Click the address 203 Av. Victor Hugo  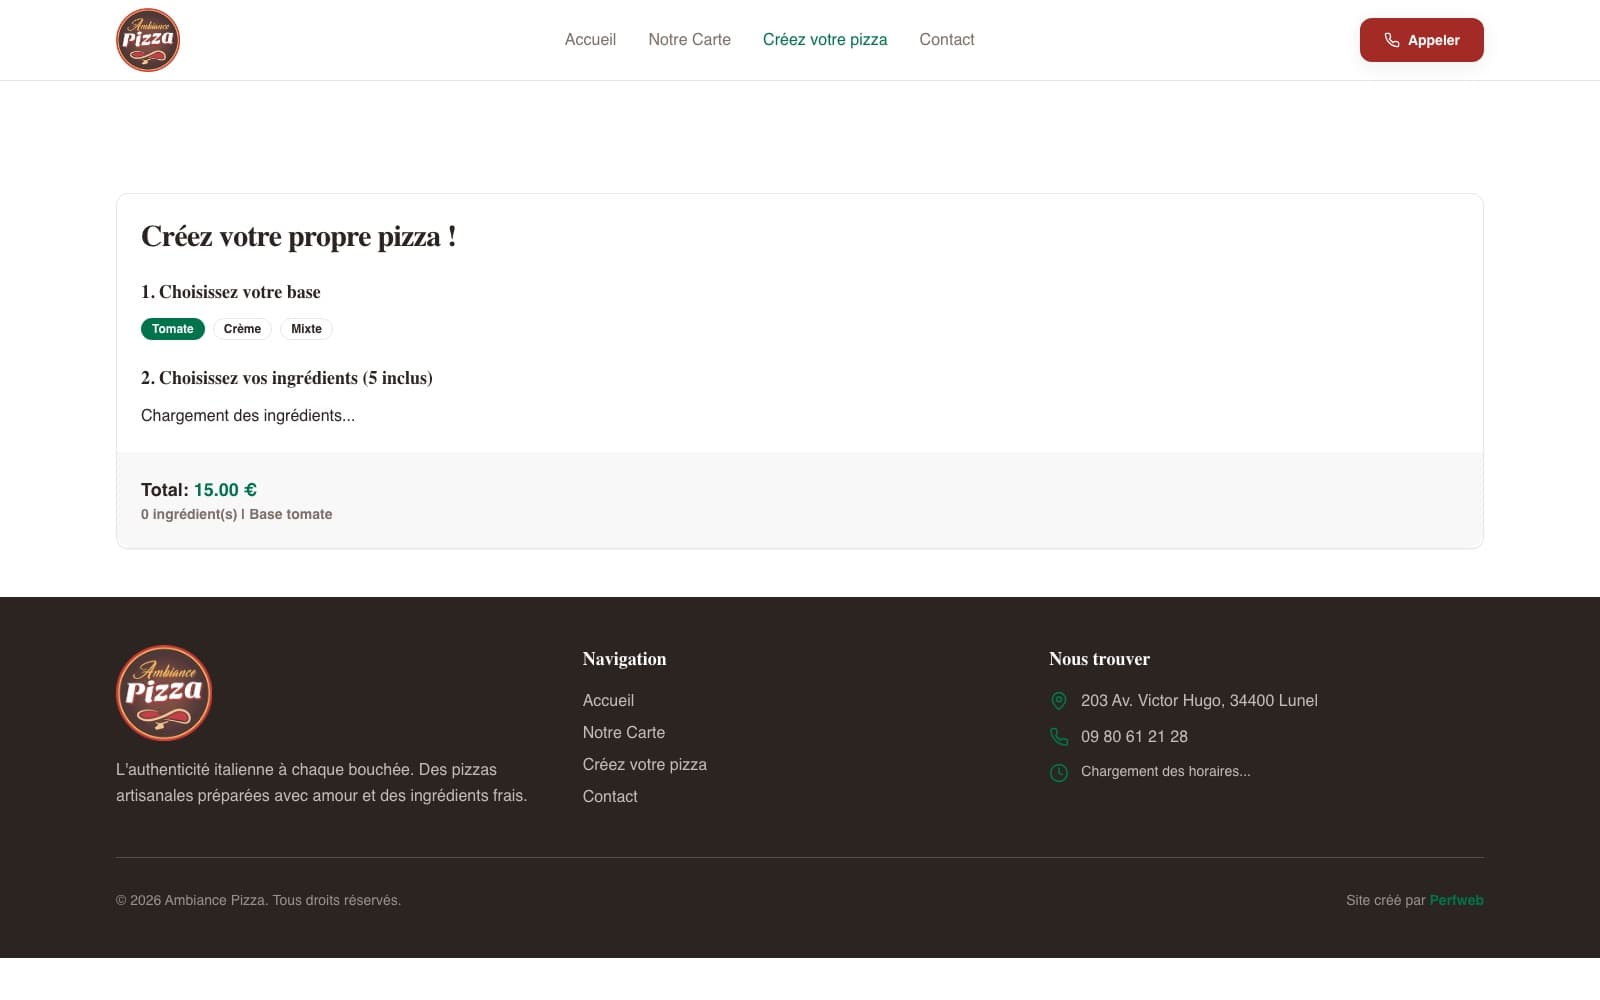coord(1199,701)
